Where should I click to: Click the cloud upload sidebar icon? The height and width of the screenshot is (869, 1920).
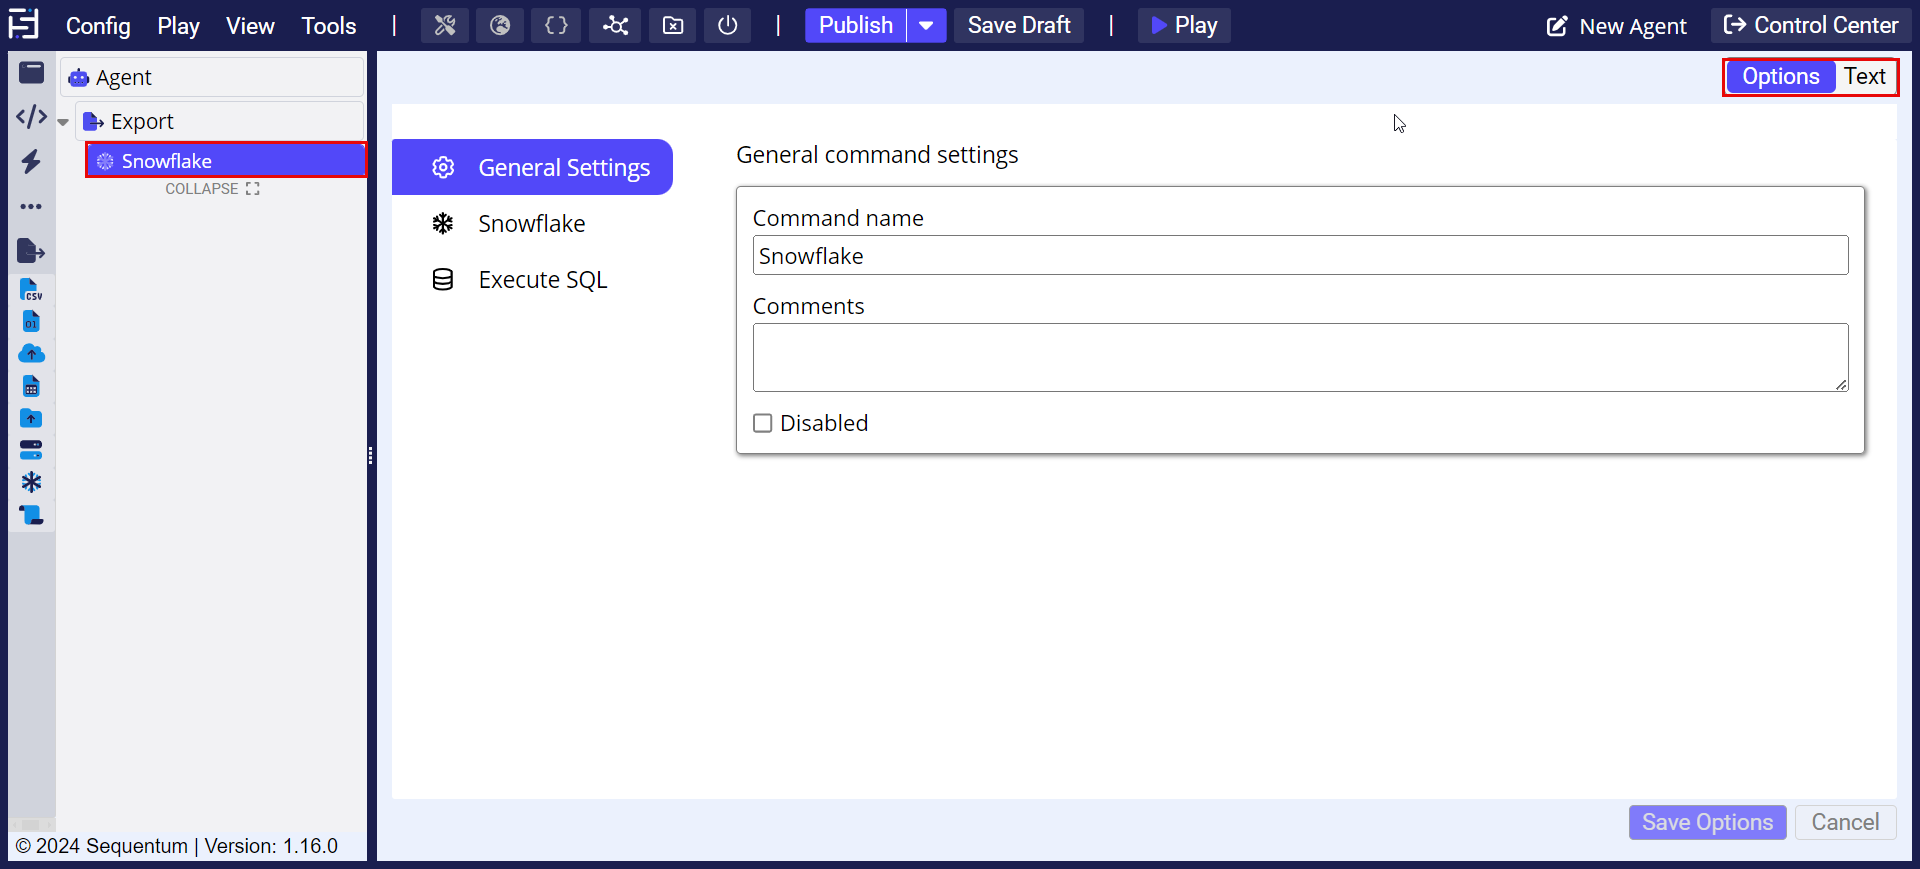click(31, 354)
